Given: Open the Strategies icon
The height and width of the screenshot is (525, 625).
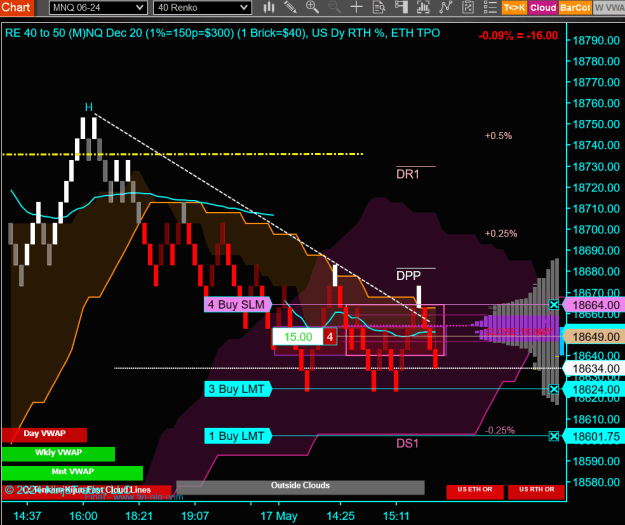Looking at the screenshot, I should [468, 7].
